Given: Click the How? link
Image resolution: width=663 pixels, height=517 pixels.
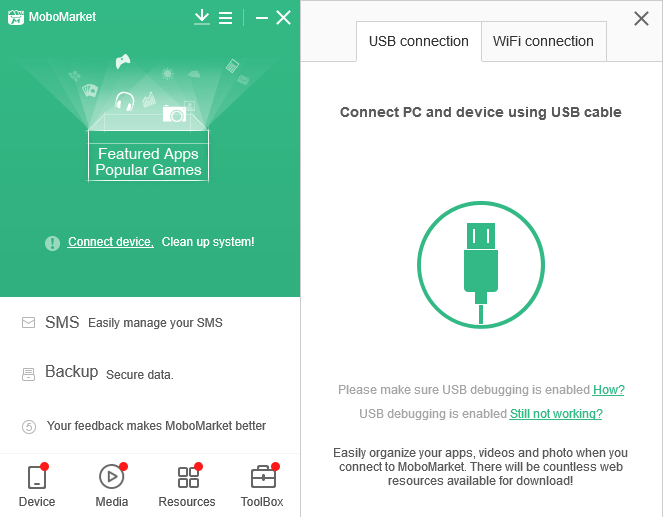Looking at the screenshot, I should coord(608,390).
